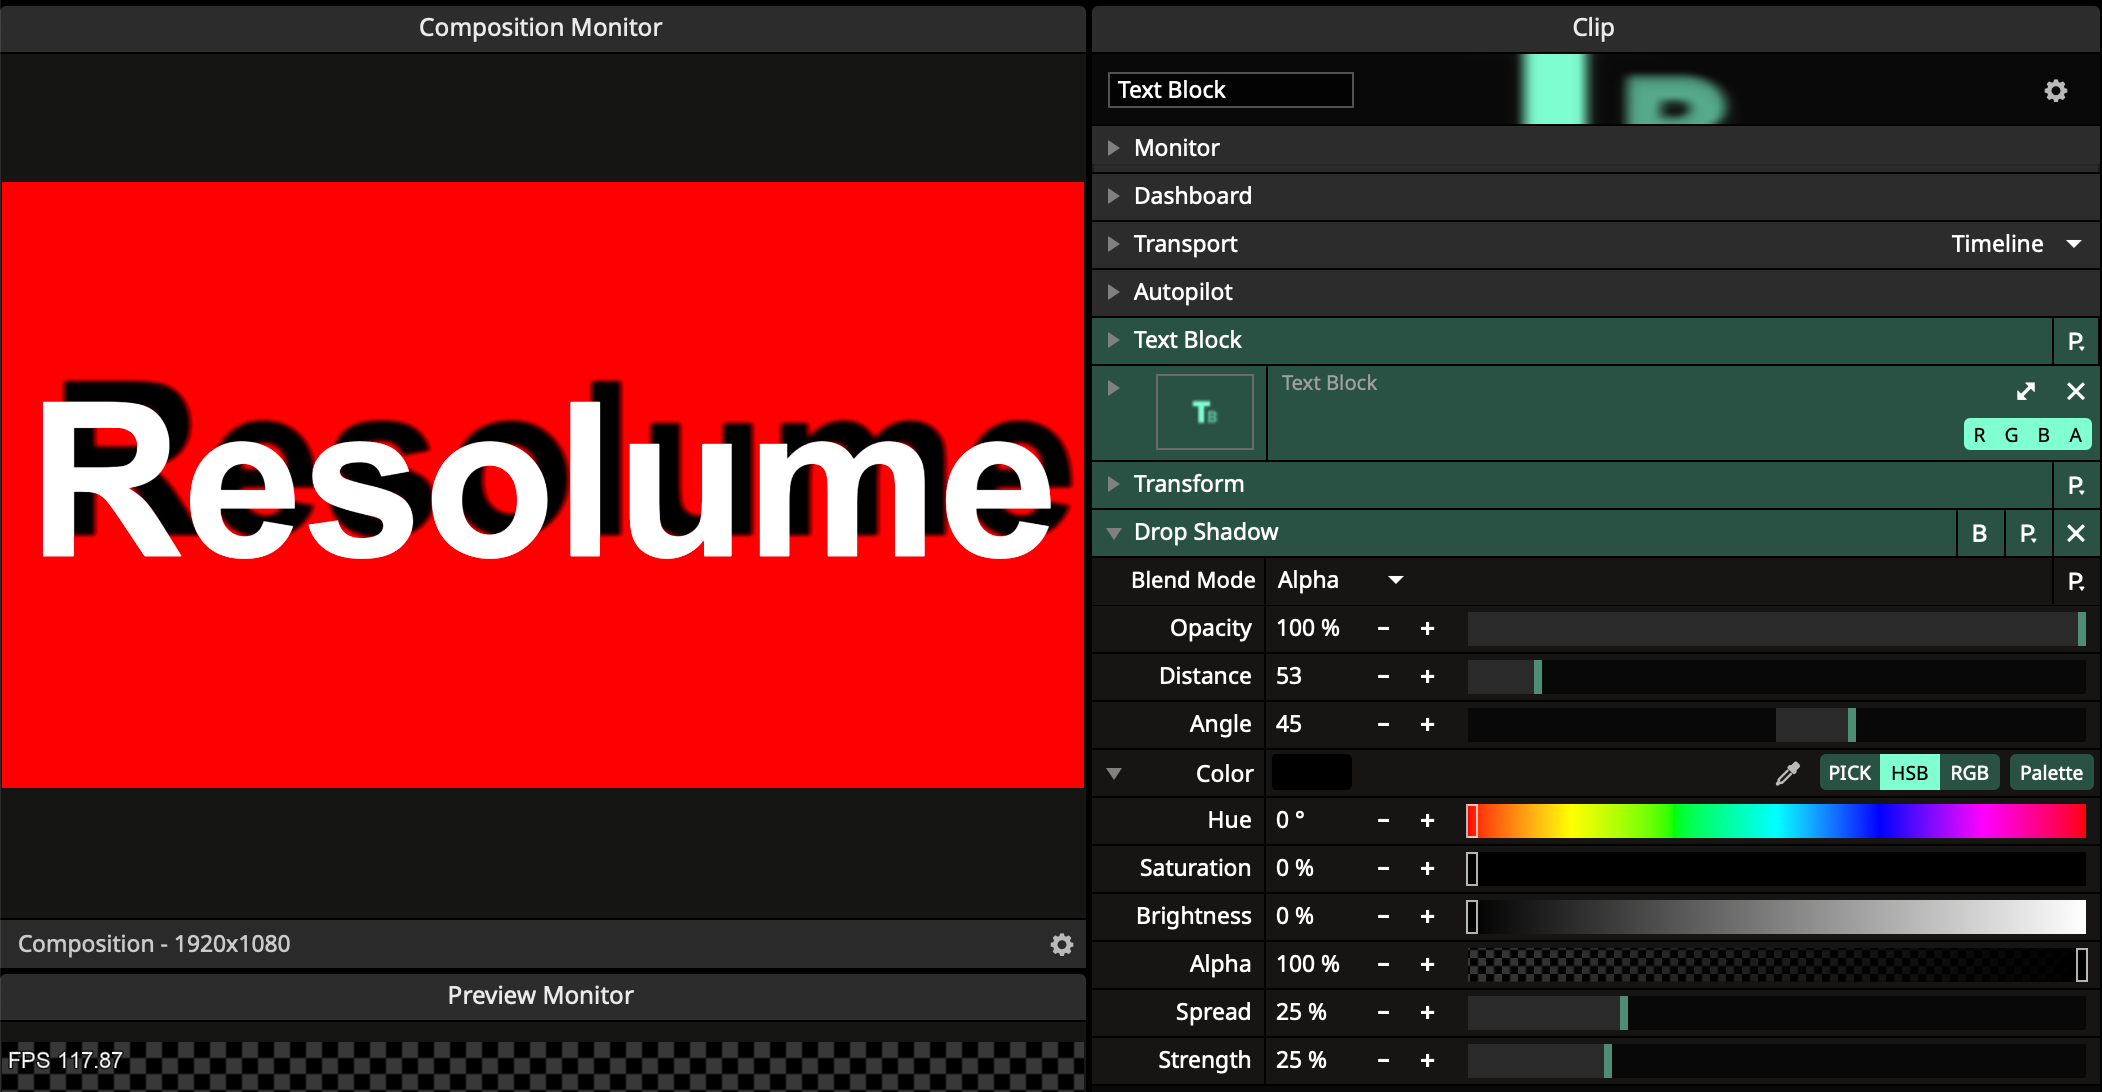Click the Drop Shadow preset P icon

click(x=2028, y=533)
